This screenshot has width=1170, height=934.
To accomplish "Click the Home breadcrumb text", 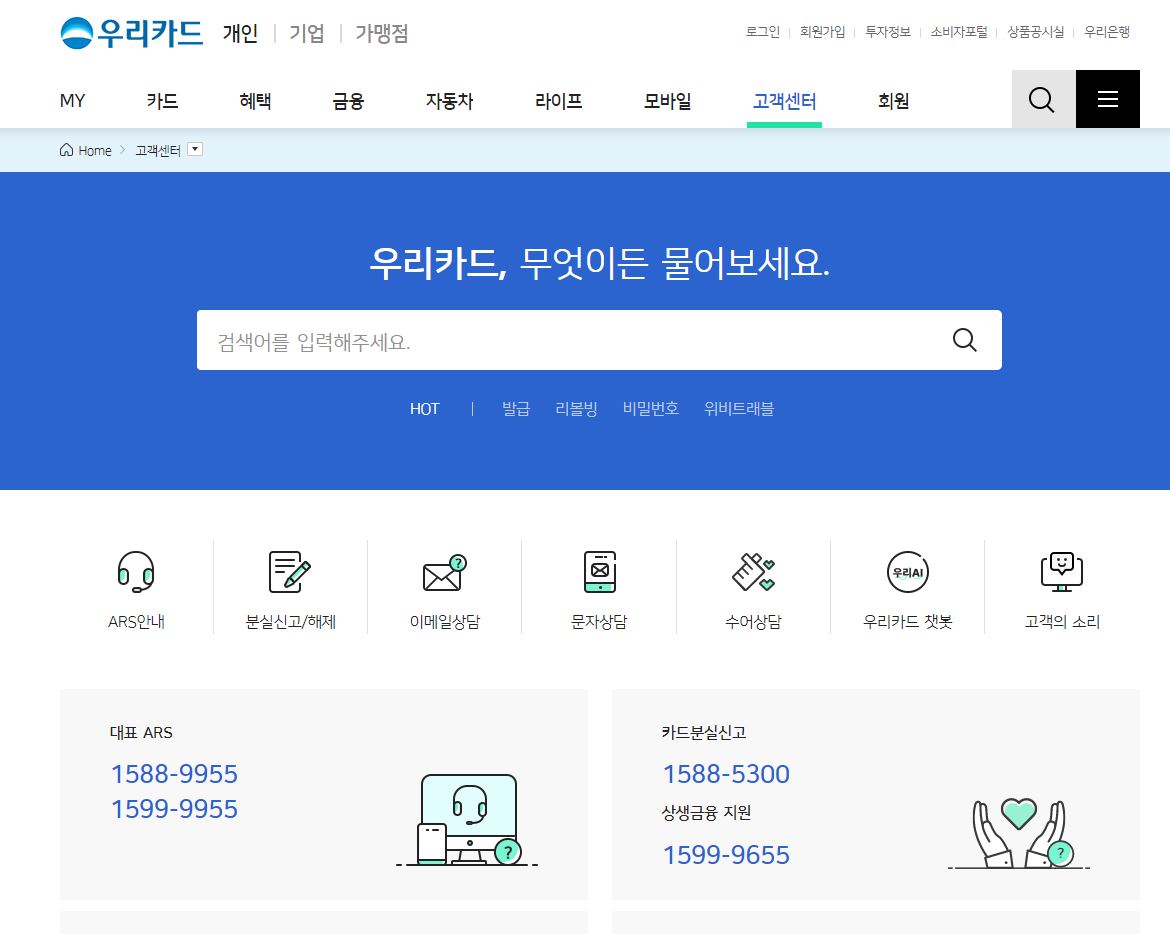I will click(x=95, y=151).
